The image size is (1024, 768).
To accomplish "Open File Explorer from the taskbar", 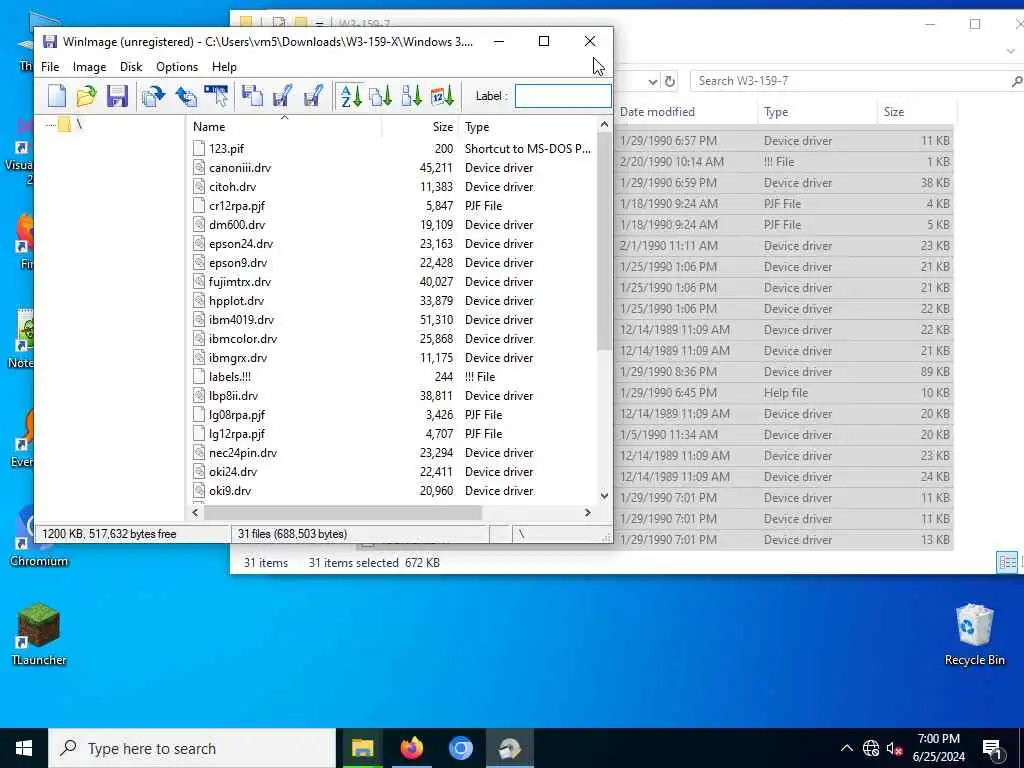I will point(362,748).
